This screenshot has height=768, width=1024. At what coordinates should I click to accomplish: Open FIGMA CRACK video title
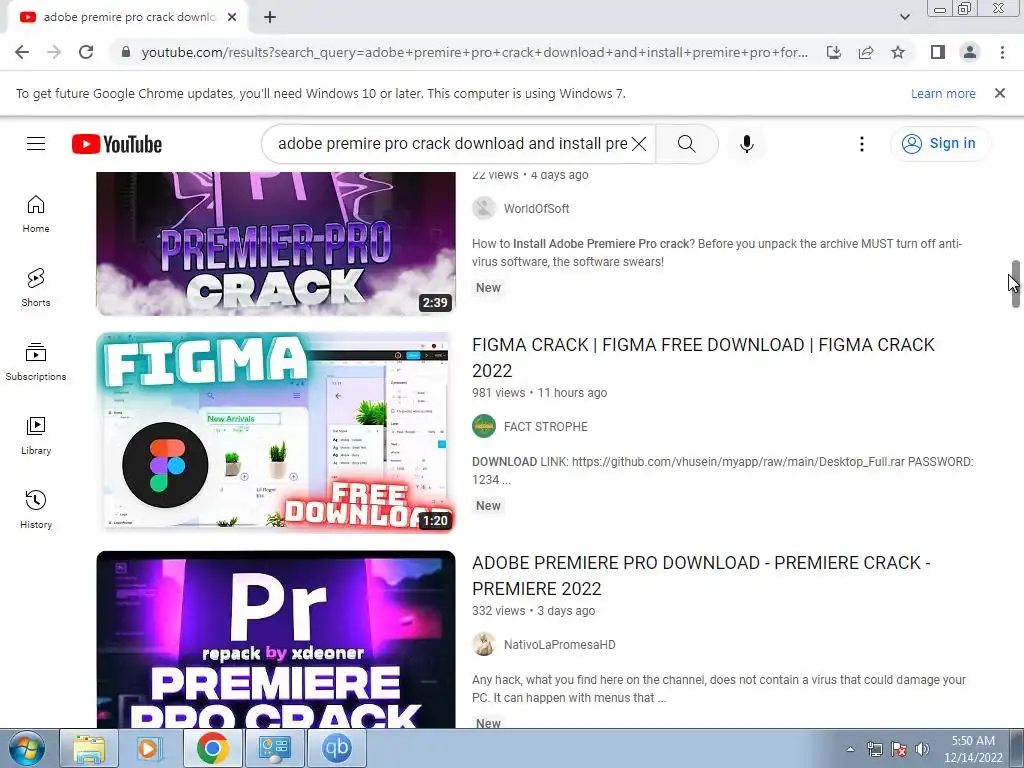coord(703,357)
